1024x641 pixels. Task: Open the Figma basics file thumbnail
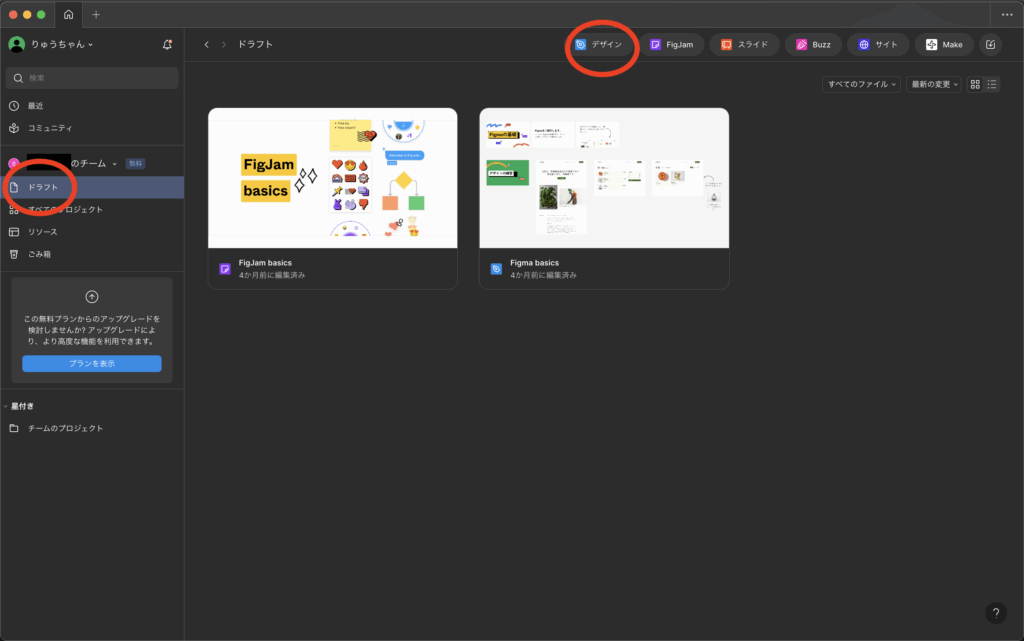click(x=604, y=178)
